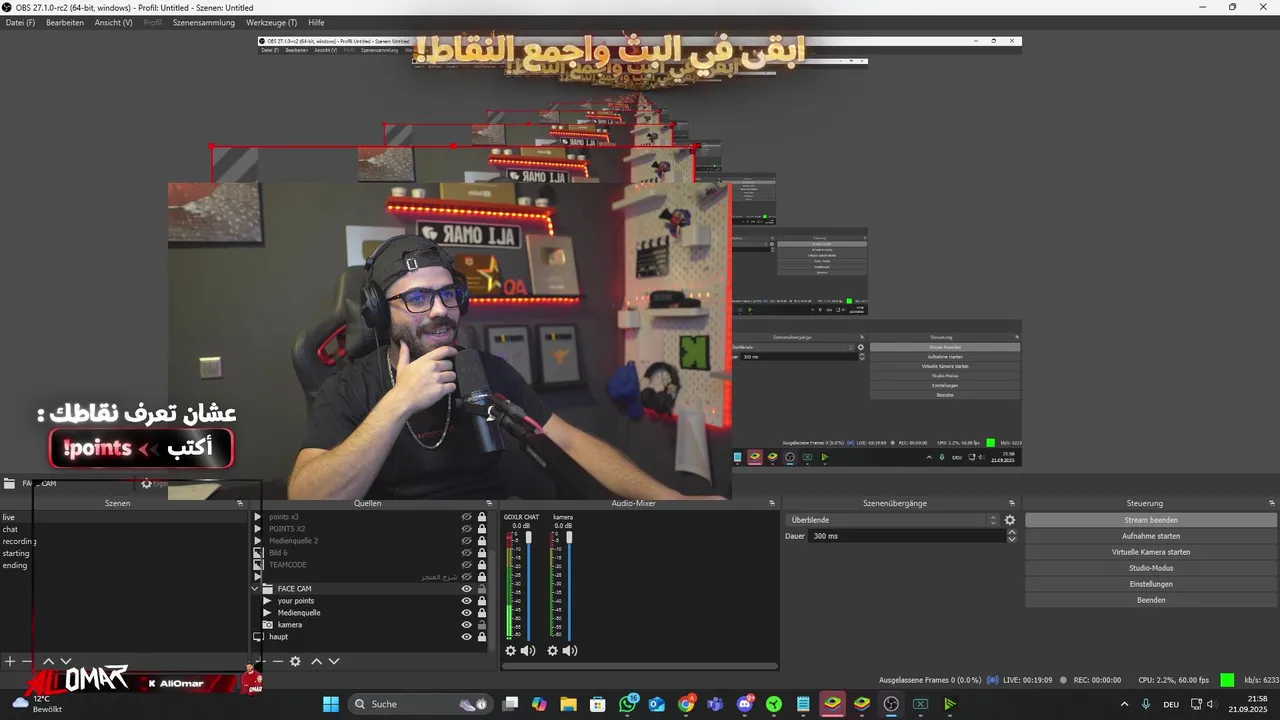Undock the Szenen panel via float icon

coord(240,503)
